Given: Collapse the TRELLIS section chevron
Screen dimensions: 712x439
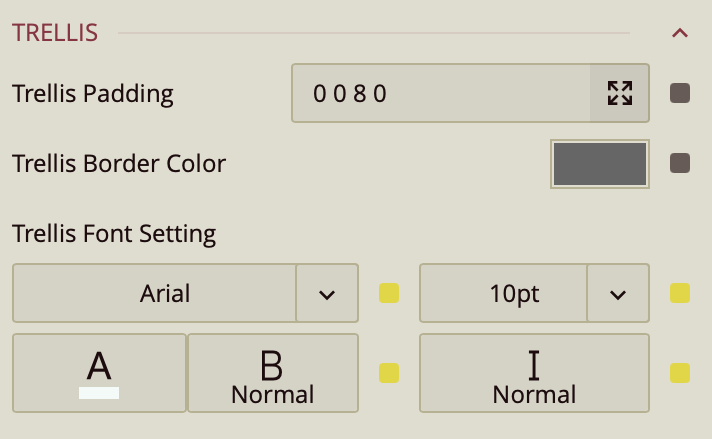Looking at the screenshot, I should [680, 33].
